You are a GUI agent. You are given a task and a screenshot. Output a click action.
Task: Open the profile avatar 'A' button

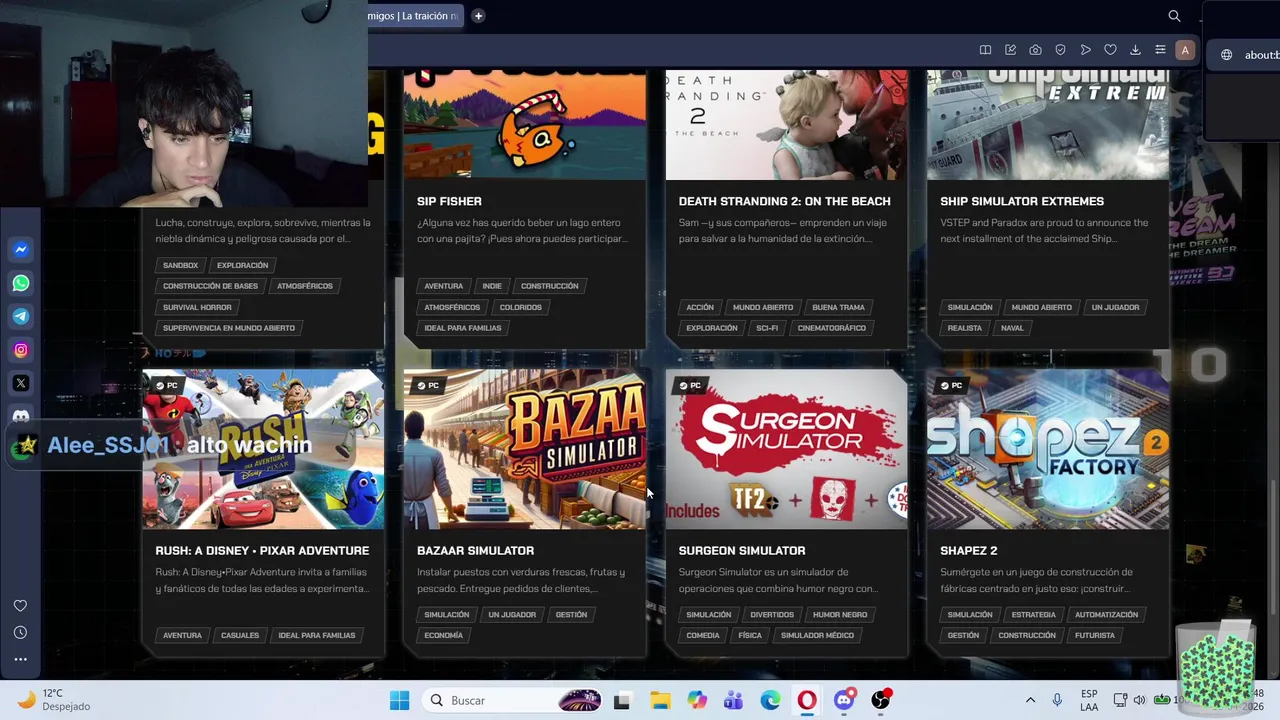(x=1185, y=50)
